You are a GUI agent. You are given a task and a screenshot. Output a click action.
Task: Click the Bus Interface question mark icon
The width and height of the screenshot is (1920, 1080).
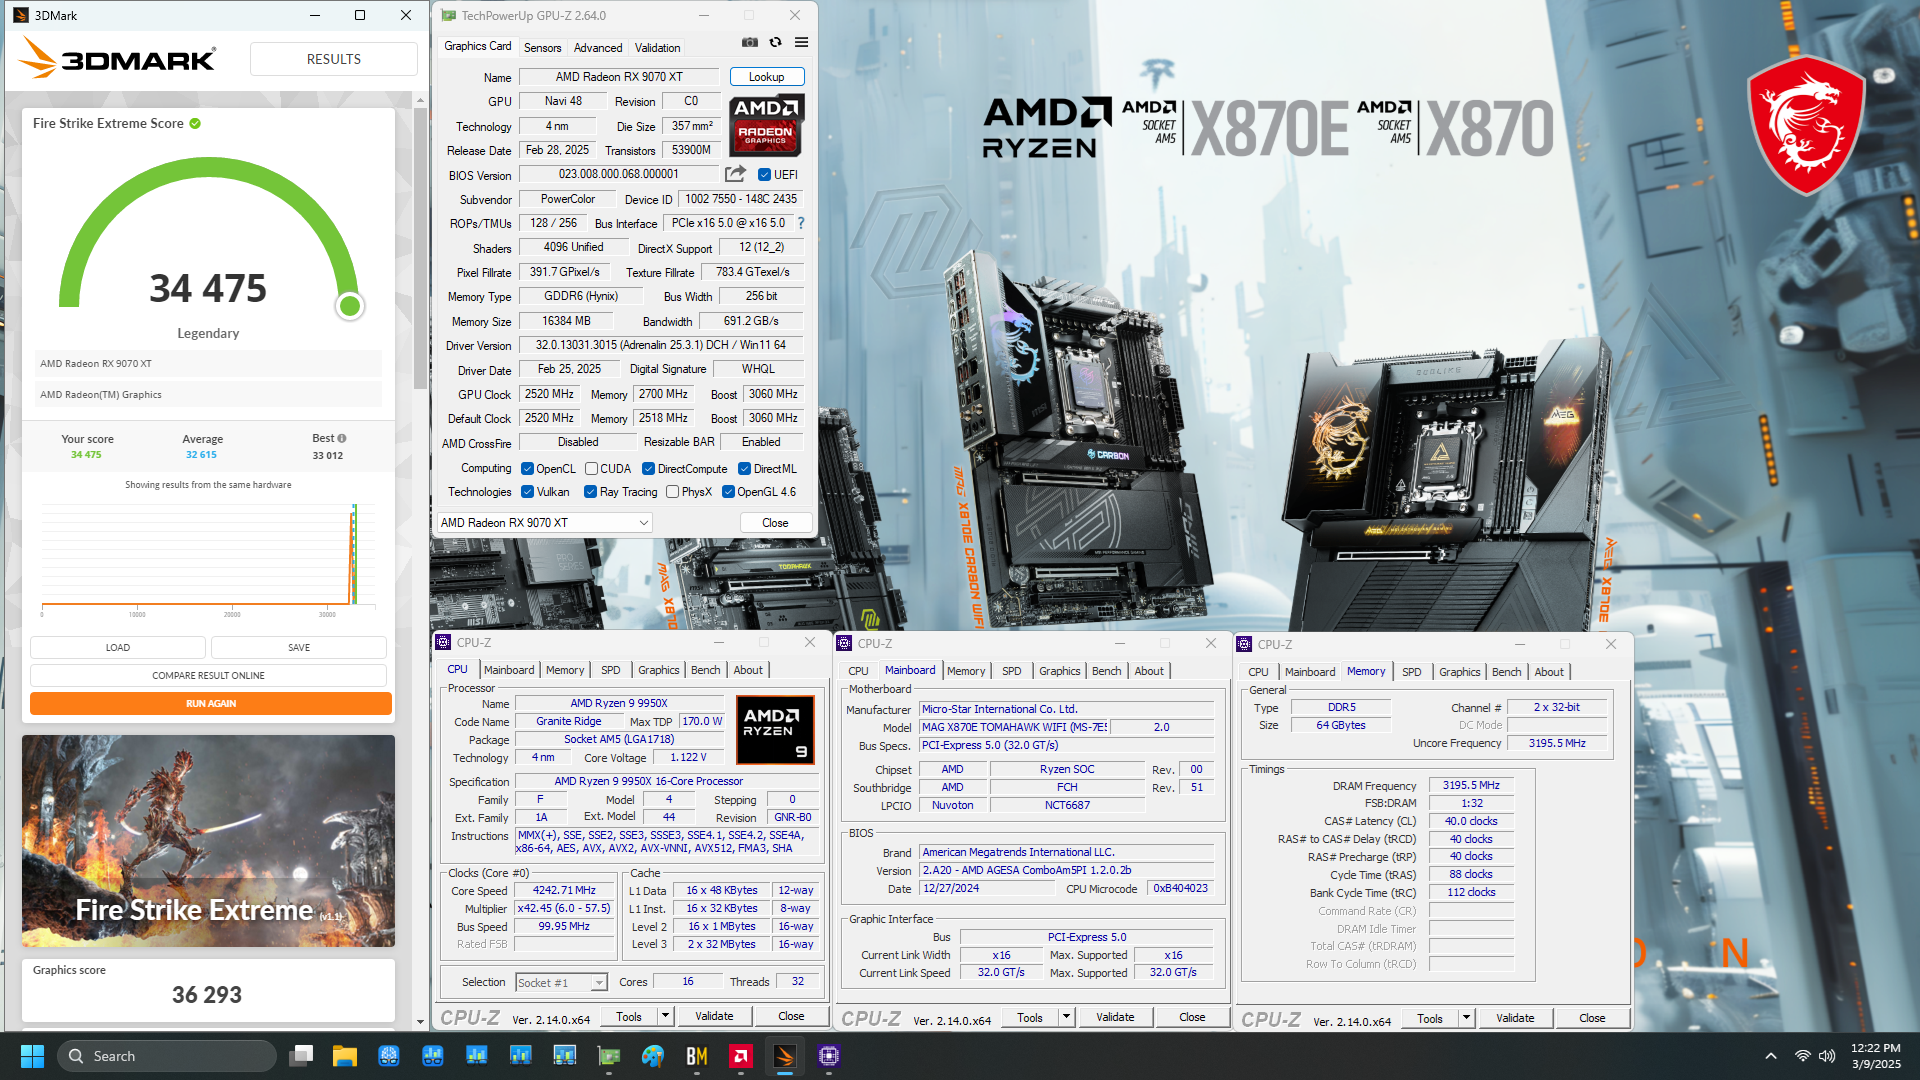click(801, 223)
